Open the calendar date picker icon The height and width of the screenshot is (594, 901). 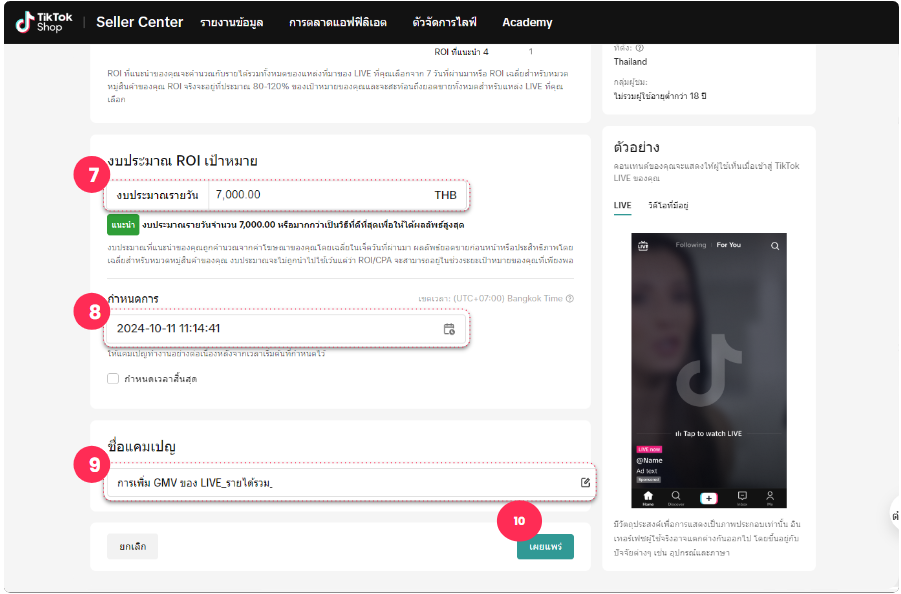click(449, 328)
